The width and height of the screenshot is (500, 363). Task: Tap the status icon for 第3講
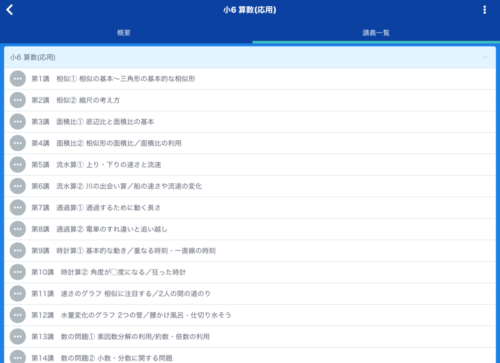[x=18, y=122]
